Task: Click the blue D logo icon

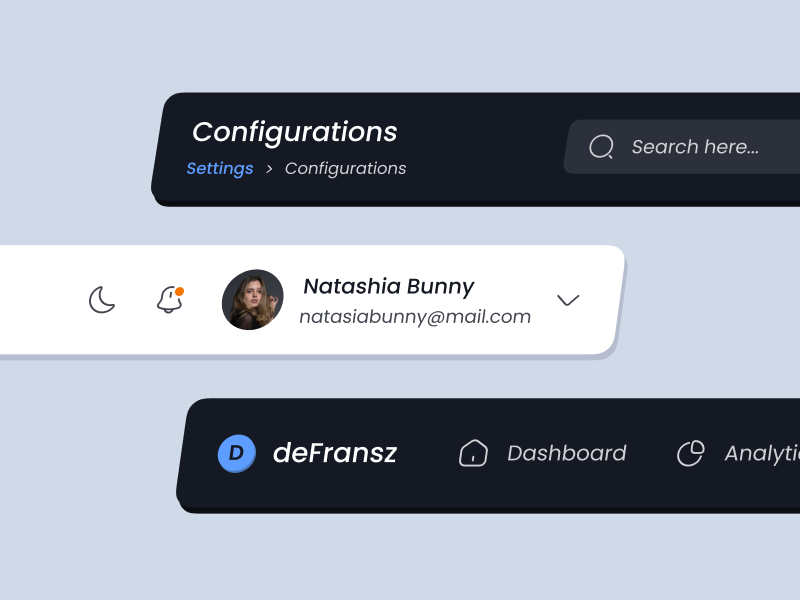Action: [237, 453]
